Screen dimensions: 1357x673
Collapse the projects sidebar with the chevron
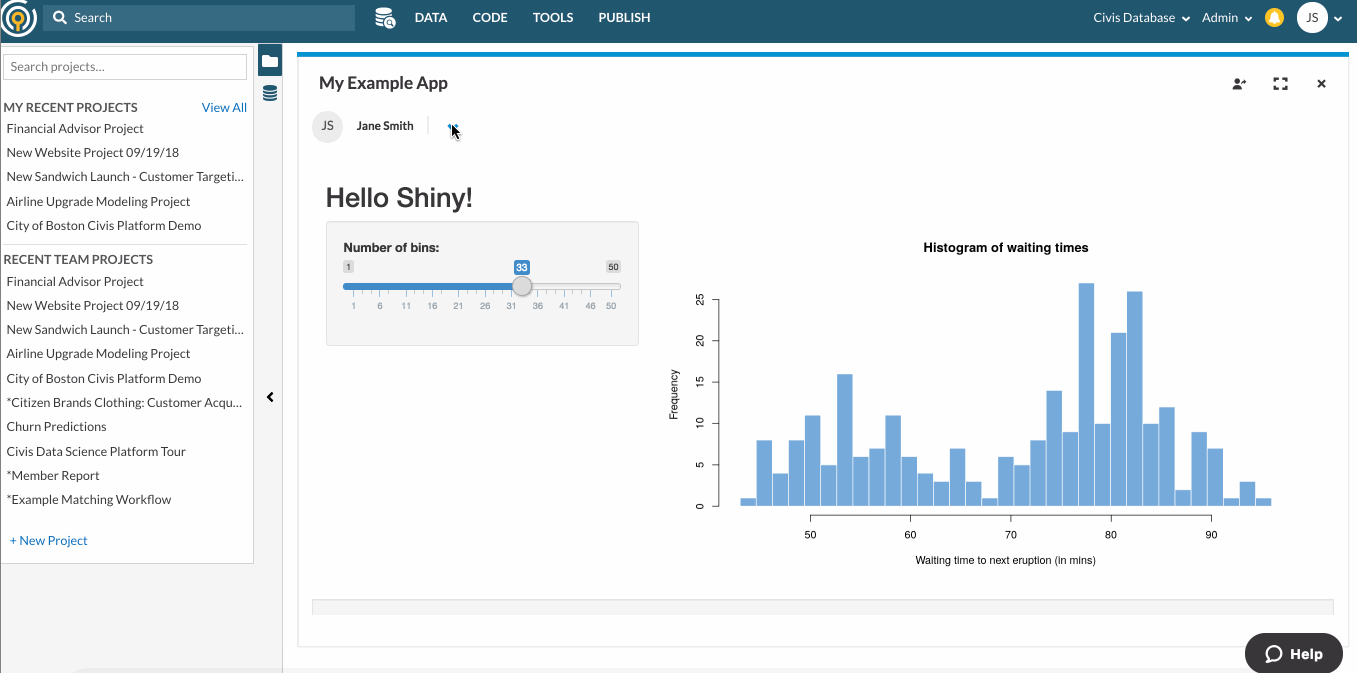[x=269, y=397]
